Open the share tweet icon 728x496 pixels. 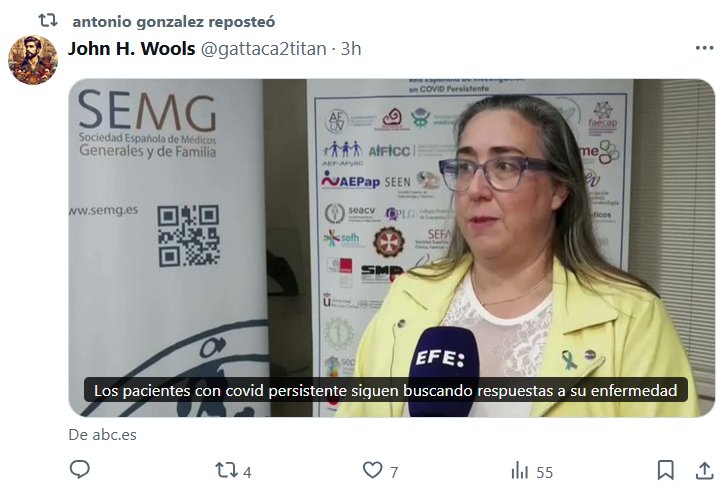(704, 470)
